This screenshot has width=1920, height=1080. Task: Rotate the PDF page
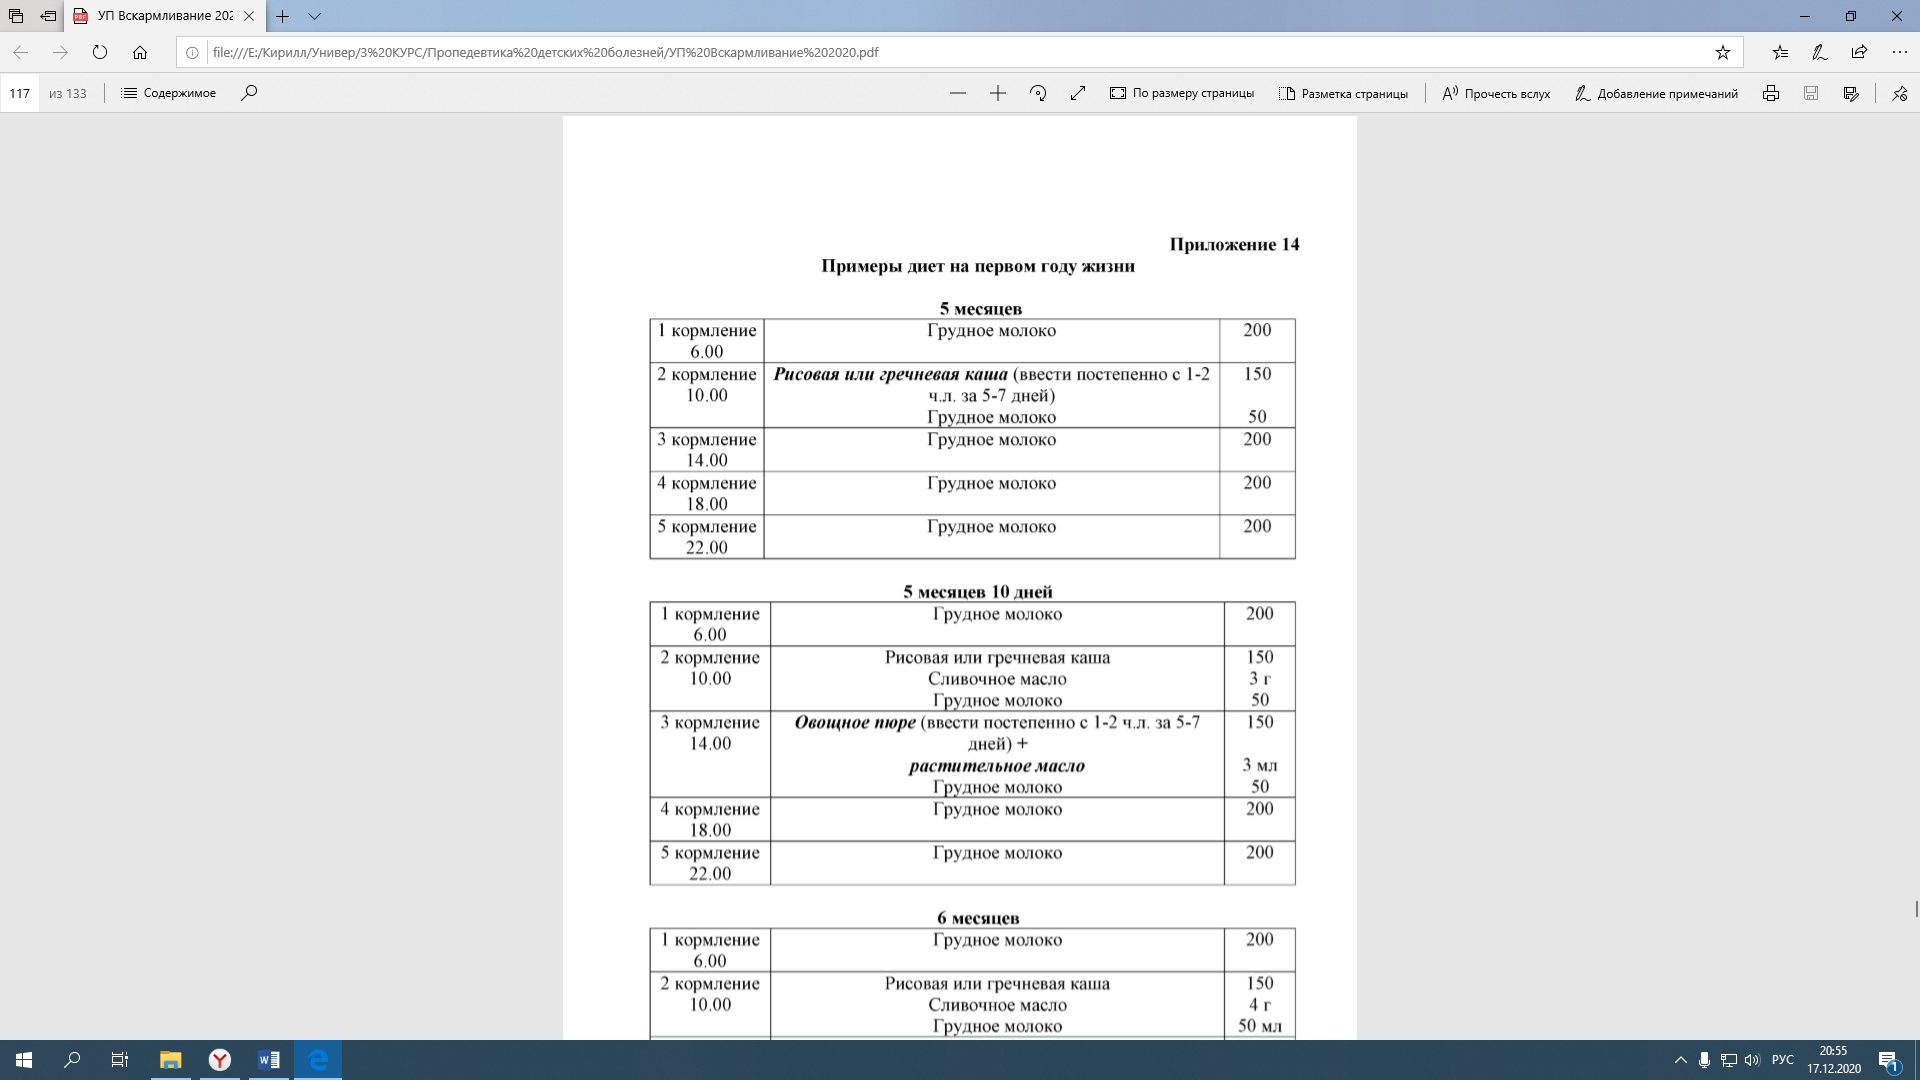[x=1038, y=93]
